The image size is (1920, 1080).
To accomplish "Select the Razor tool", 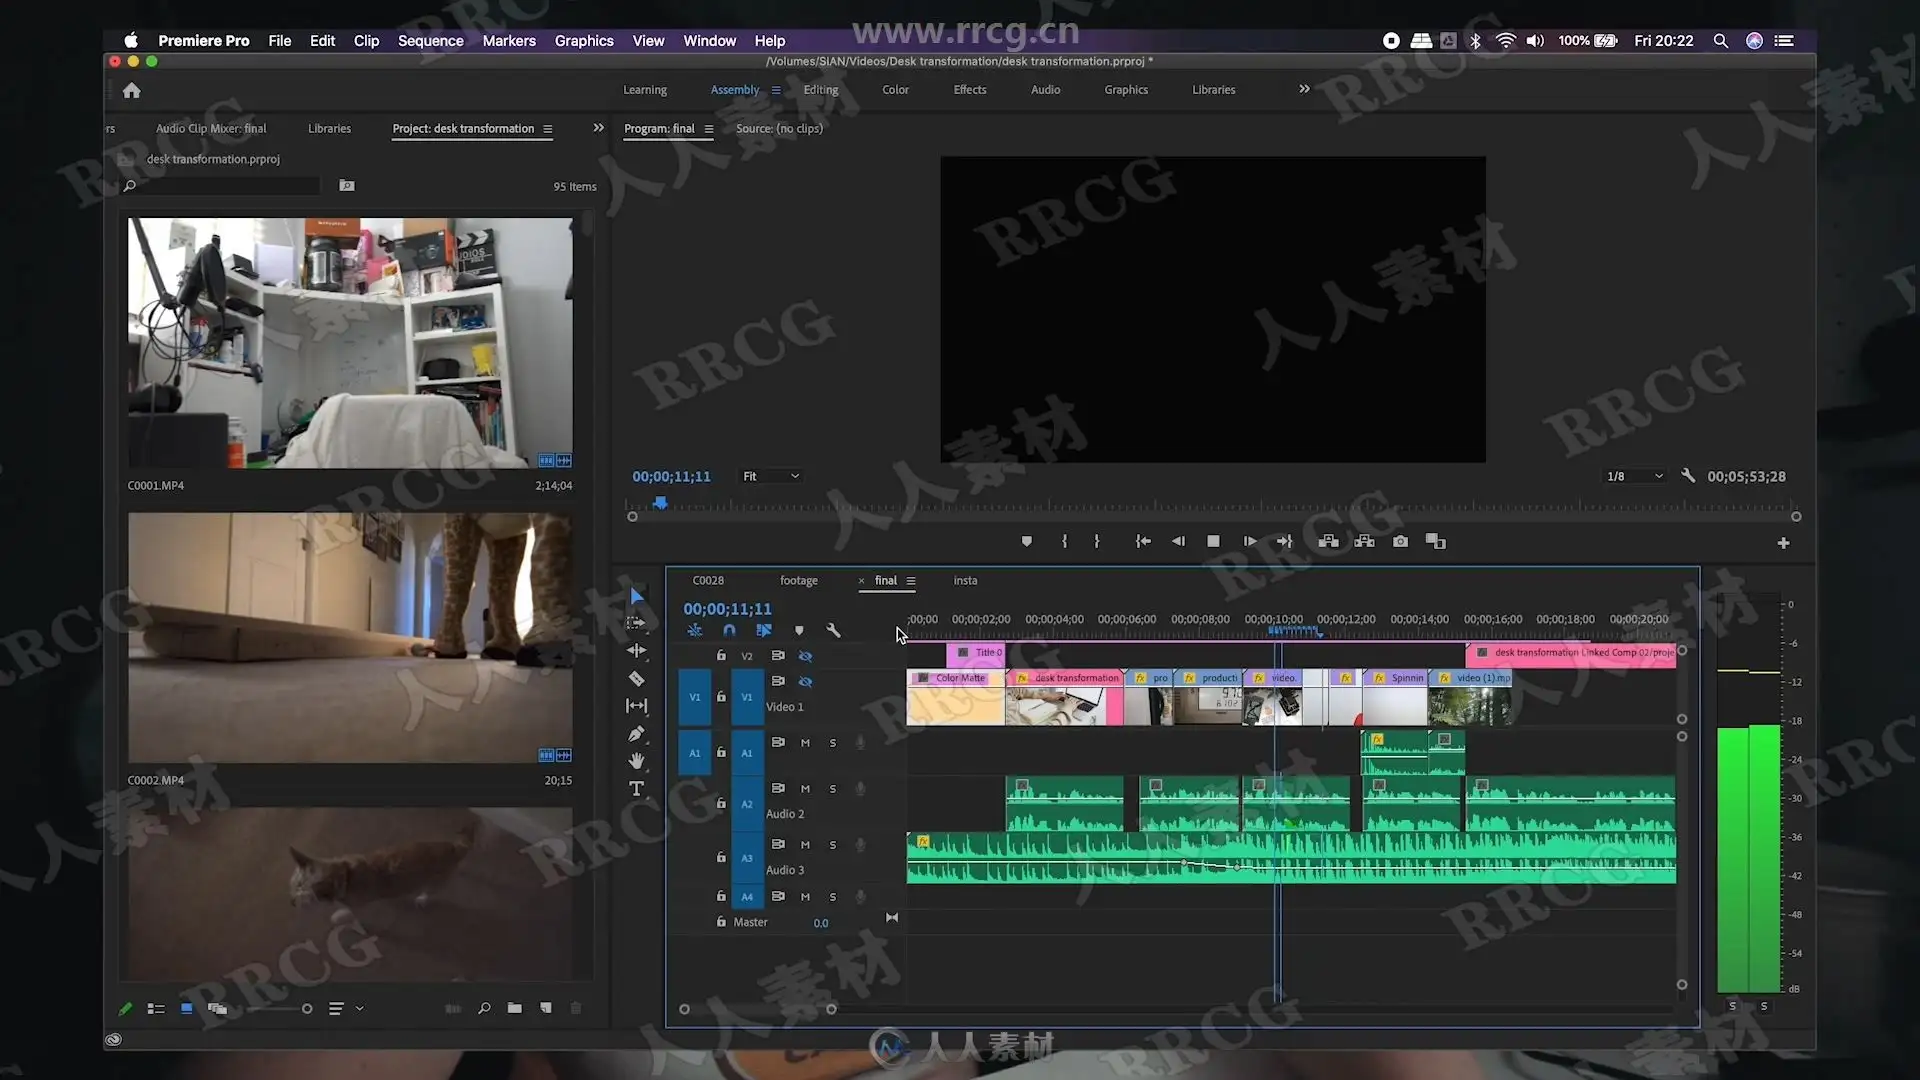I will [636, 679].
